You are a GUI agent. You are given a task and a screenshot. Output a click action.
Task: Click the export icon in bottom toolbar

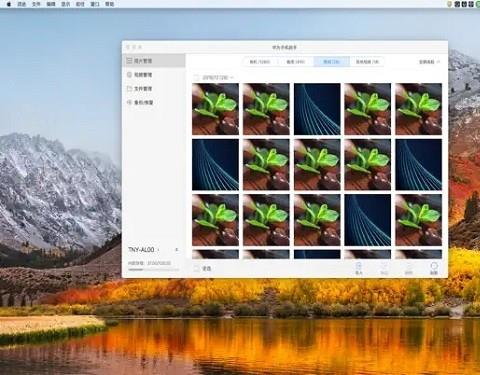(384, 268)
